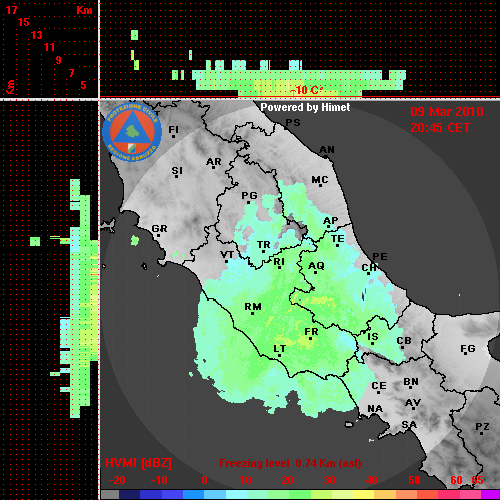Click the 50 dBZ legend value

[414, 480]
